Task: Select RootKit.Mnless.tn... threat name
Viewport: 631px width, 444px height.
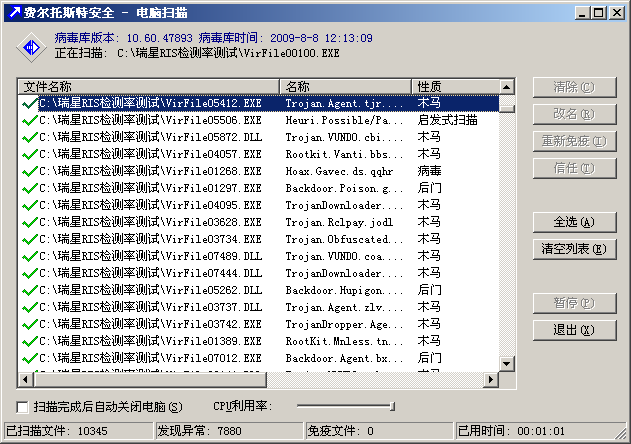Action: 344,341
